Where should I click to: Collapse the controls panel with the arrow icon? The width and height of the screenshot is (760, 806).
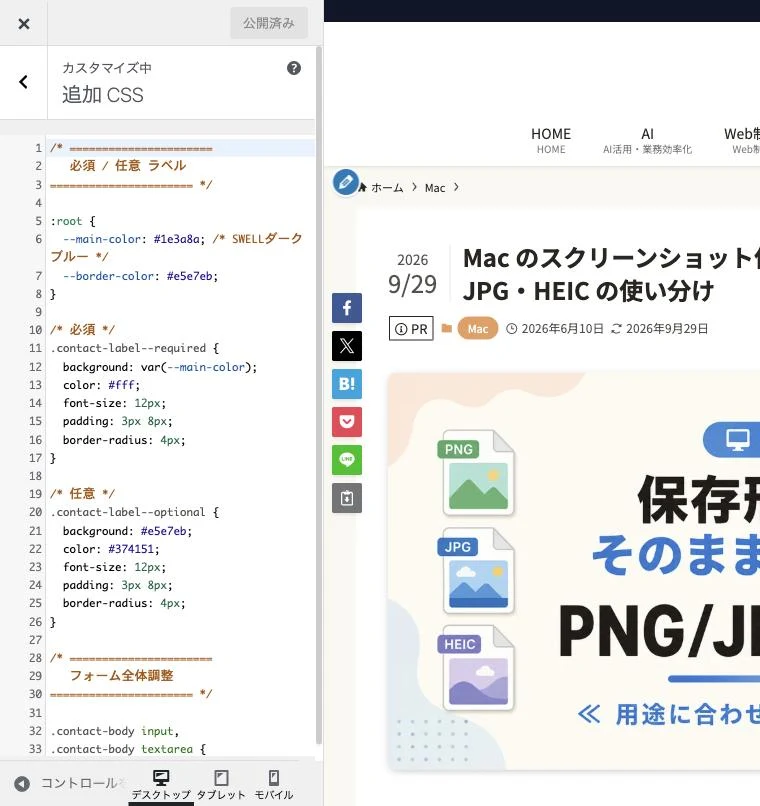(22, 783)
